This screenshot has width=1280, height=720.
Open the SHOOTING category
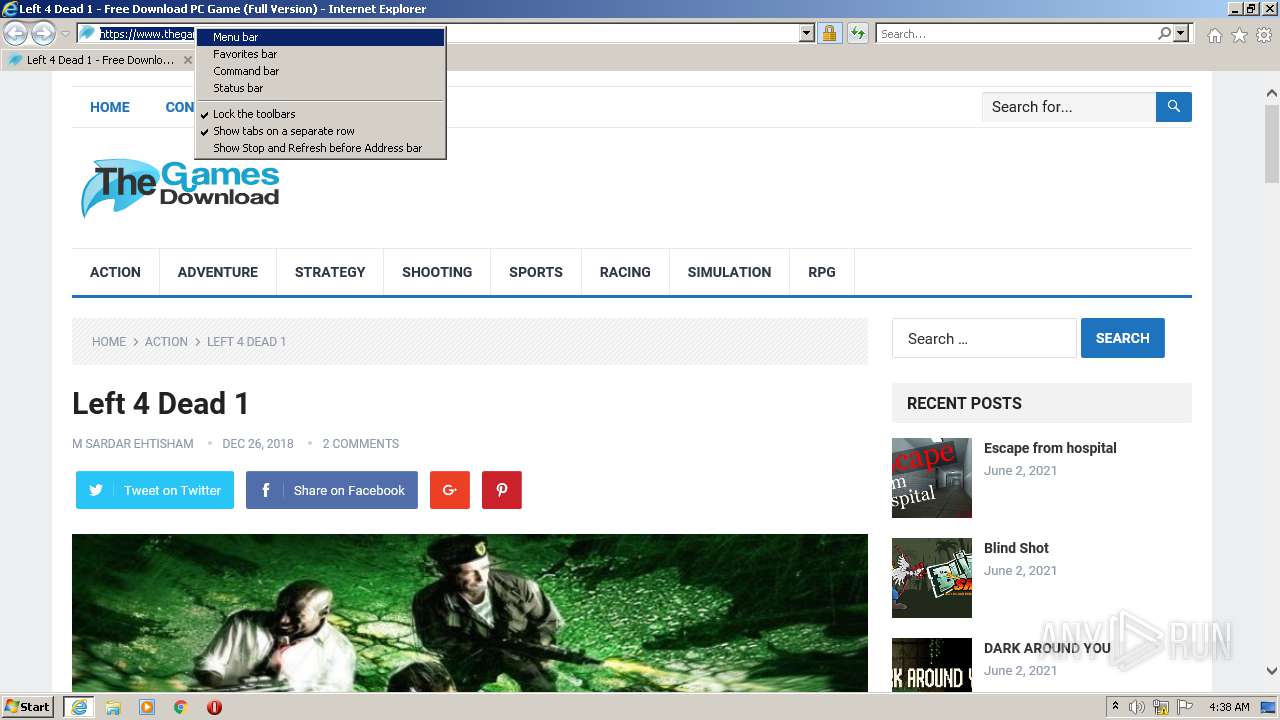pyautogui.click(x=437, y=272)
